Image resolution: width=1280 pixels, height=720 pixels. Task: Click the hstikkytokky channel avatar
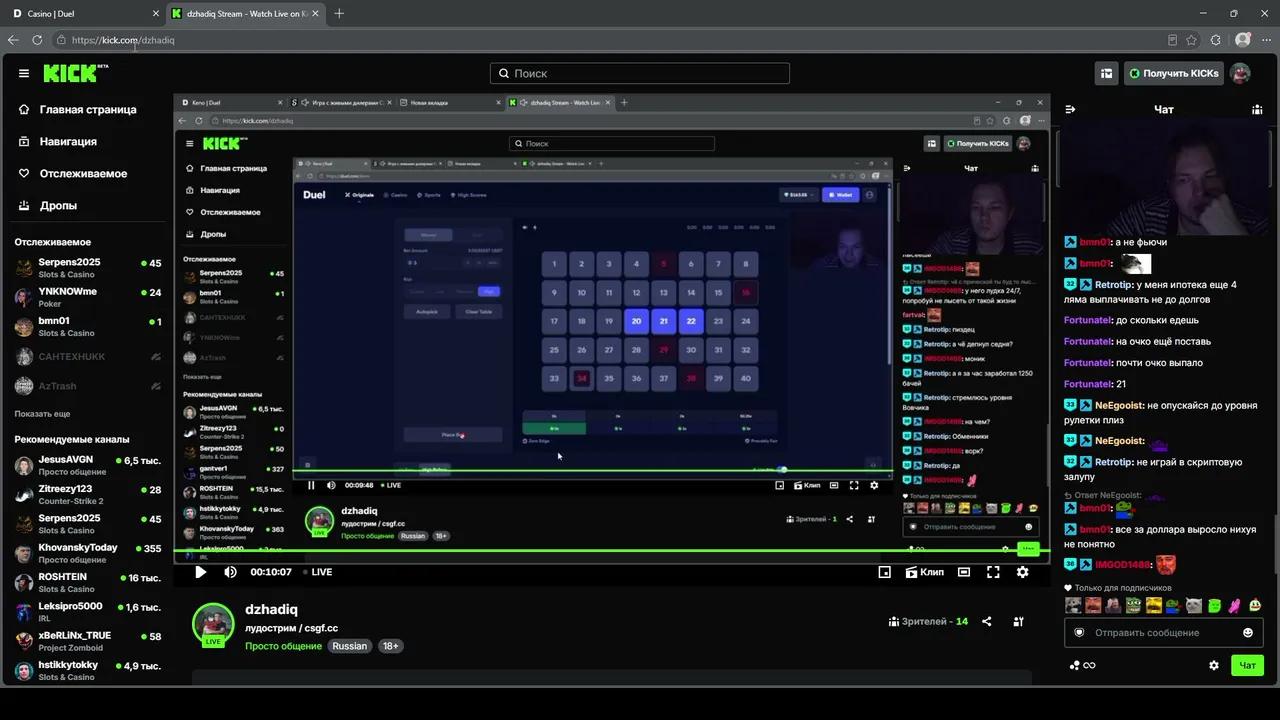point(24,670)
